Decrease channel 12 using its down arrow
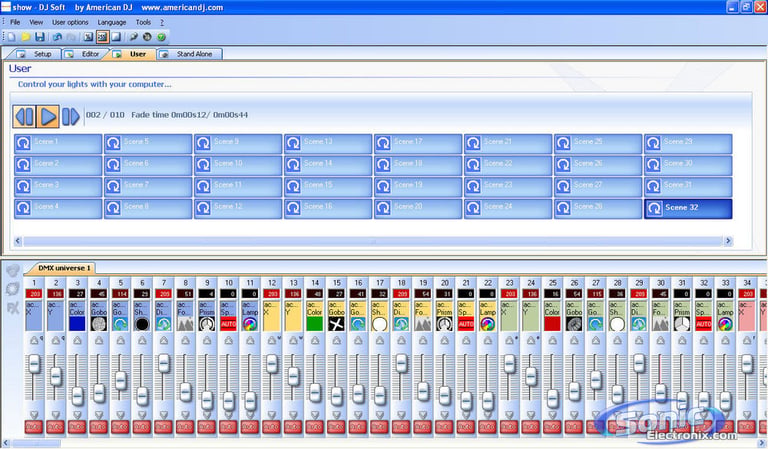This screenshot has width=768, height=449. coord(271,414)
